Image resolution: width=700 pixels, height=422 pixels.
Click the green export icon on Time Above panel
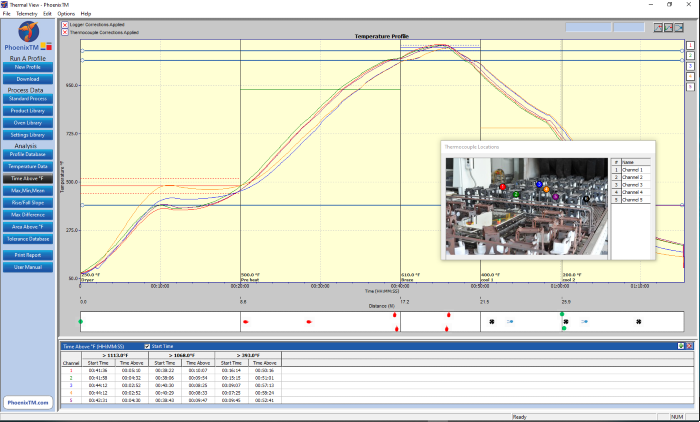click(681, 346)
